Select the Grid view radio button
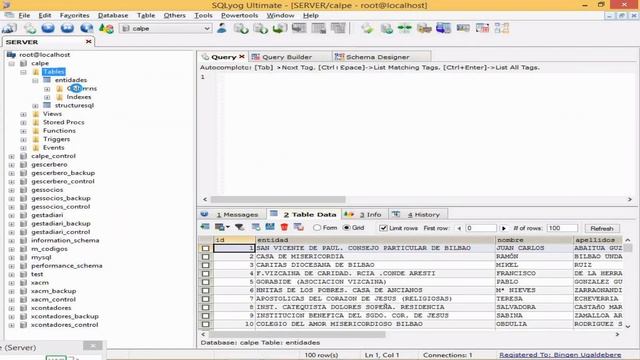Viewport: 640px width, 360px height. tap(347, 228)
